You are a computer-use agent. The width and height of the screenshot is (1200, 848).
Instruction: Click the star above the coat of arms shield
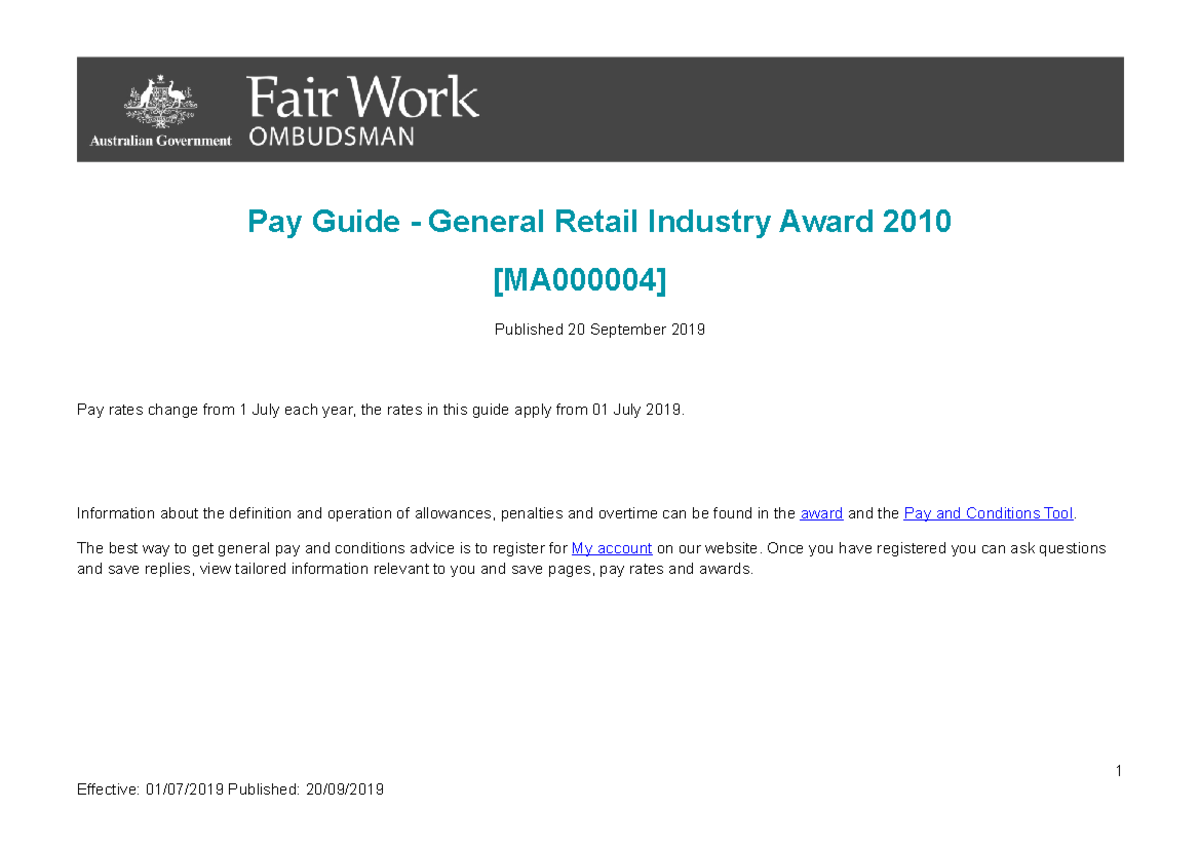[x=160, y=78]
